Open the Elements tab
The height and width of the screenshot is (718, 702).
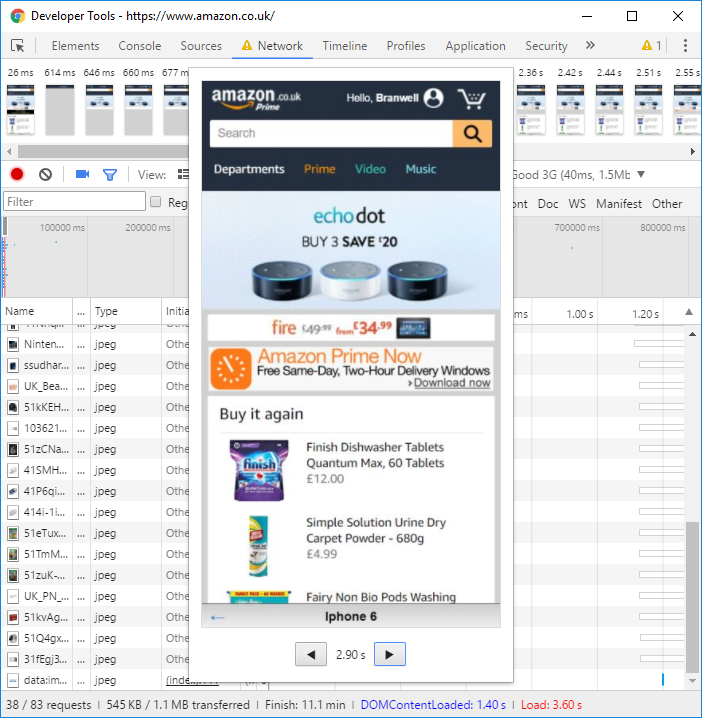75,46
